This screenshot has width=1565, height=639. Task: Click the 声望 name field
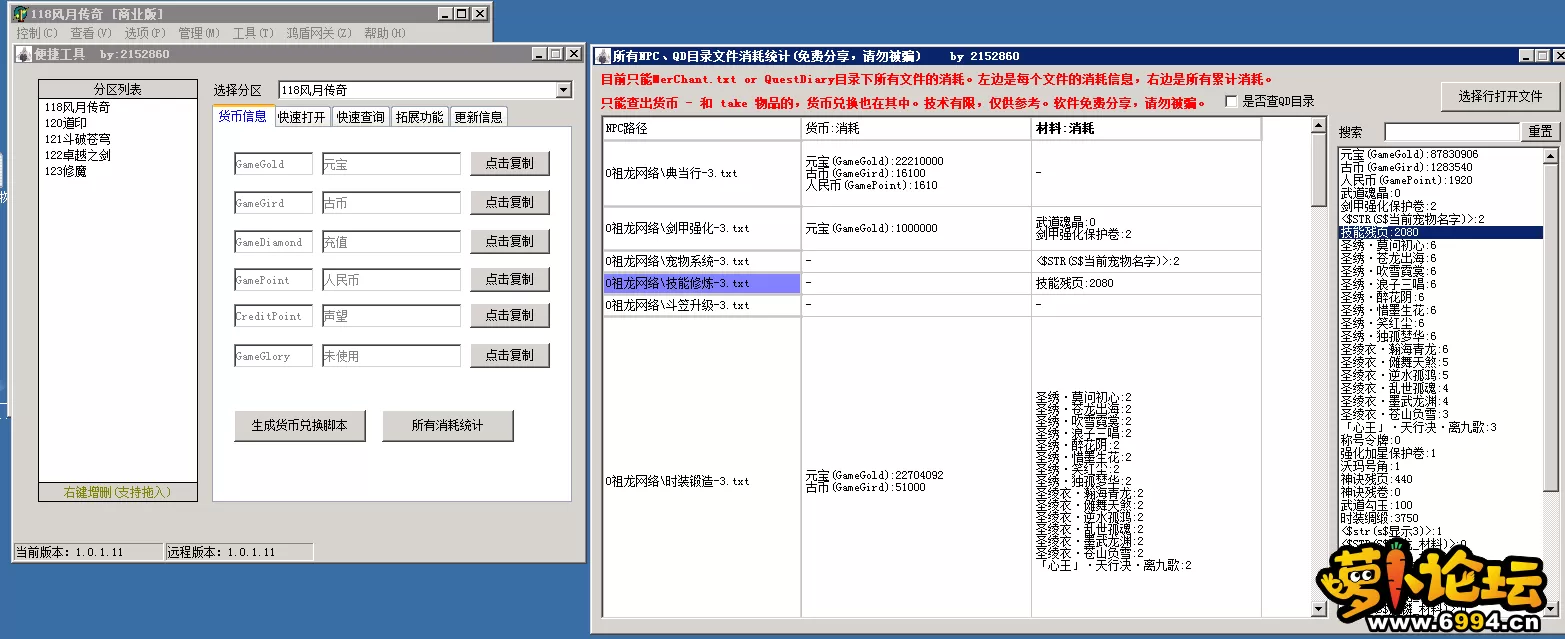(391, 316)
